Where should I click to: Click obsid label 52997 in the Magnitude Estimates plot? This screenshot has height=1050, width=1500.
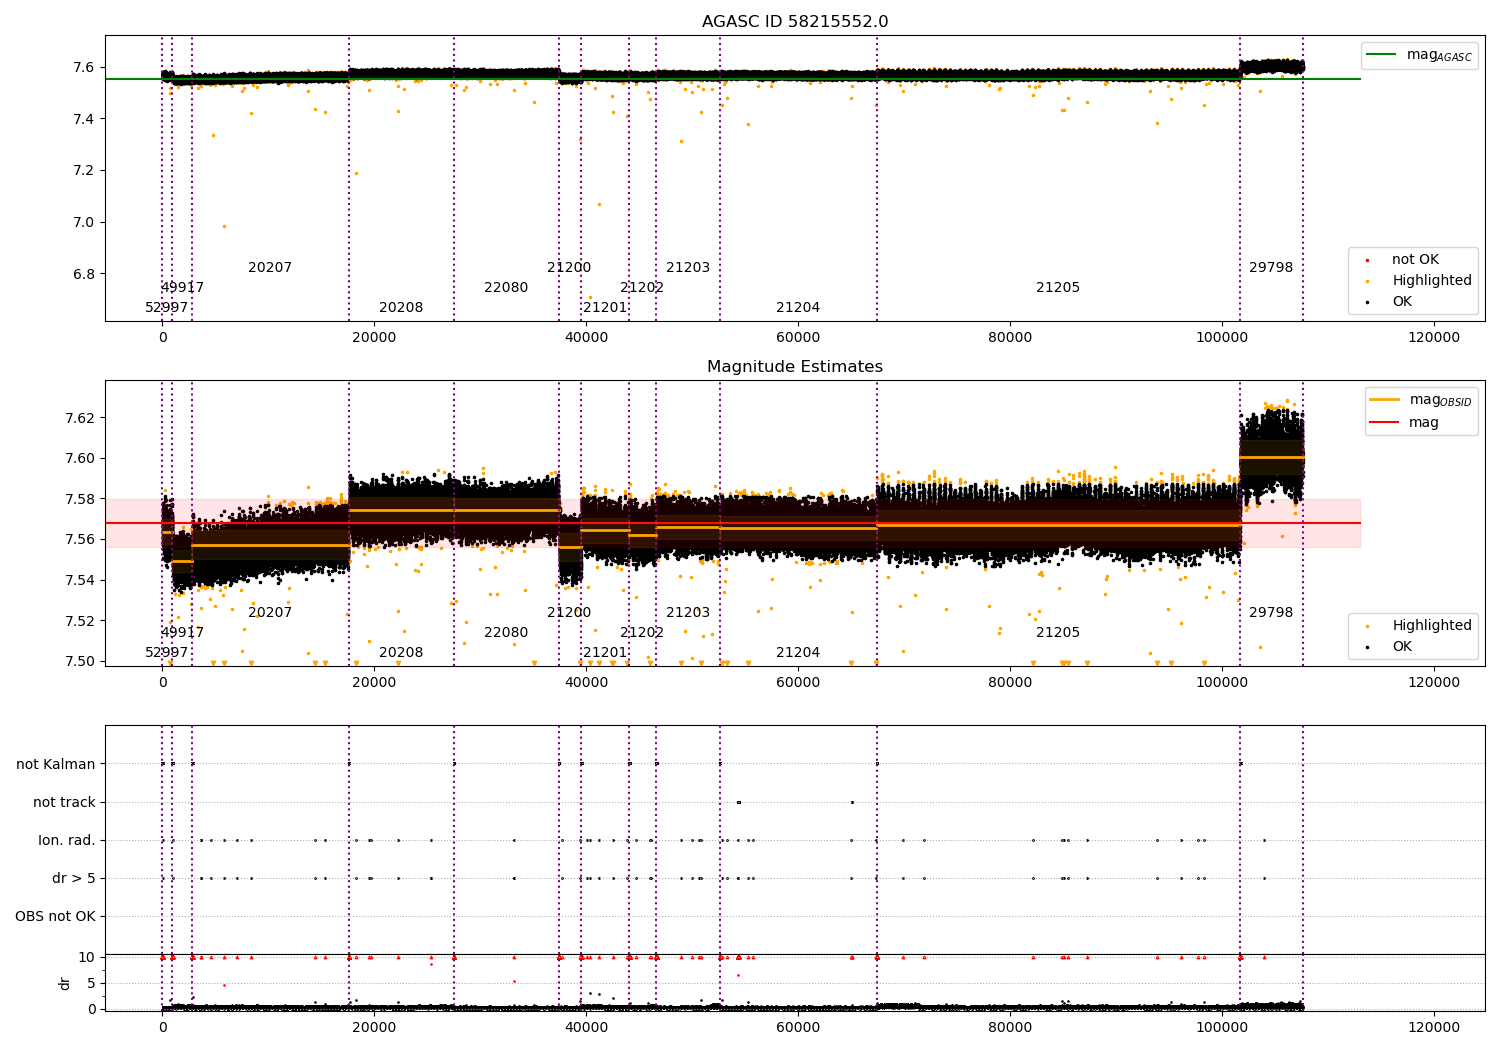[167, 653]
